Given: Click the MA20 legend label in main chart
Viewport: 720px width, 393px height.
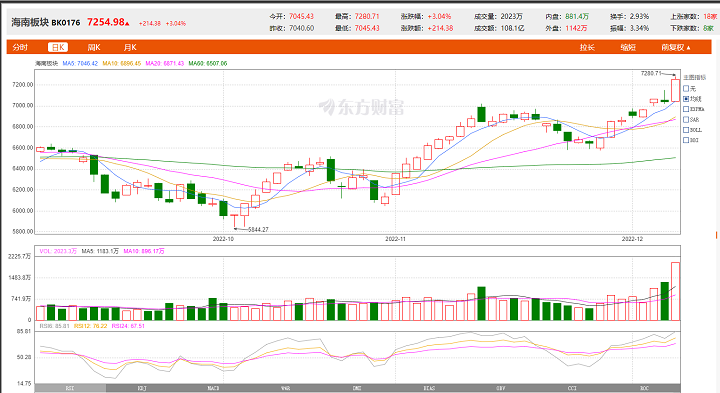Looking at the screenshot, I should point(165,63).
